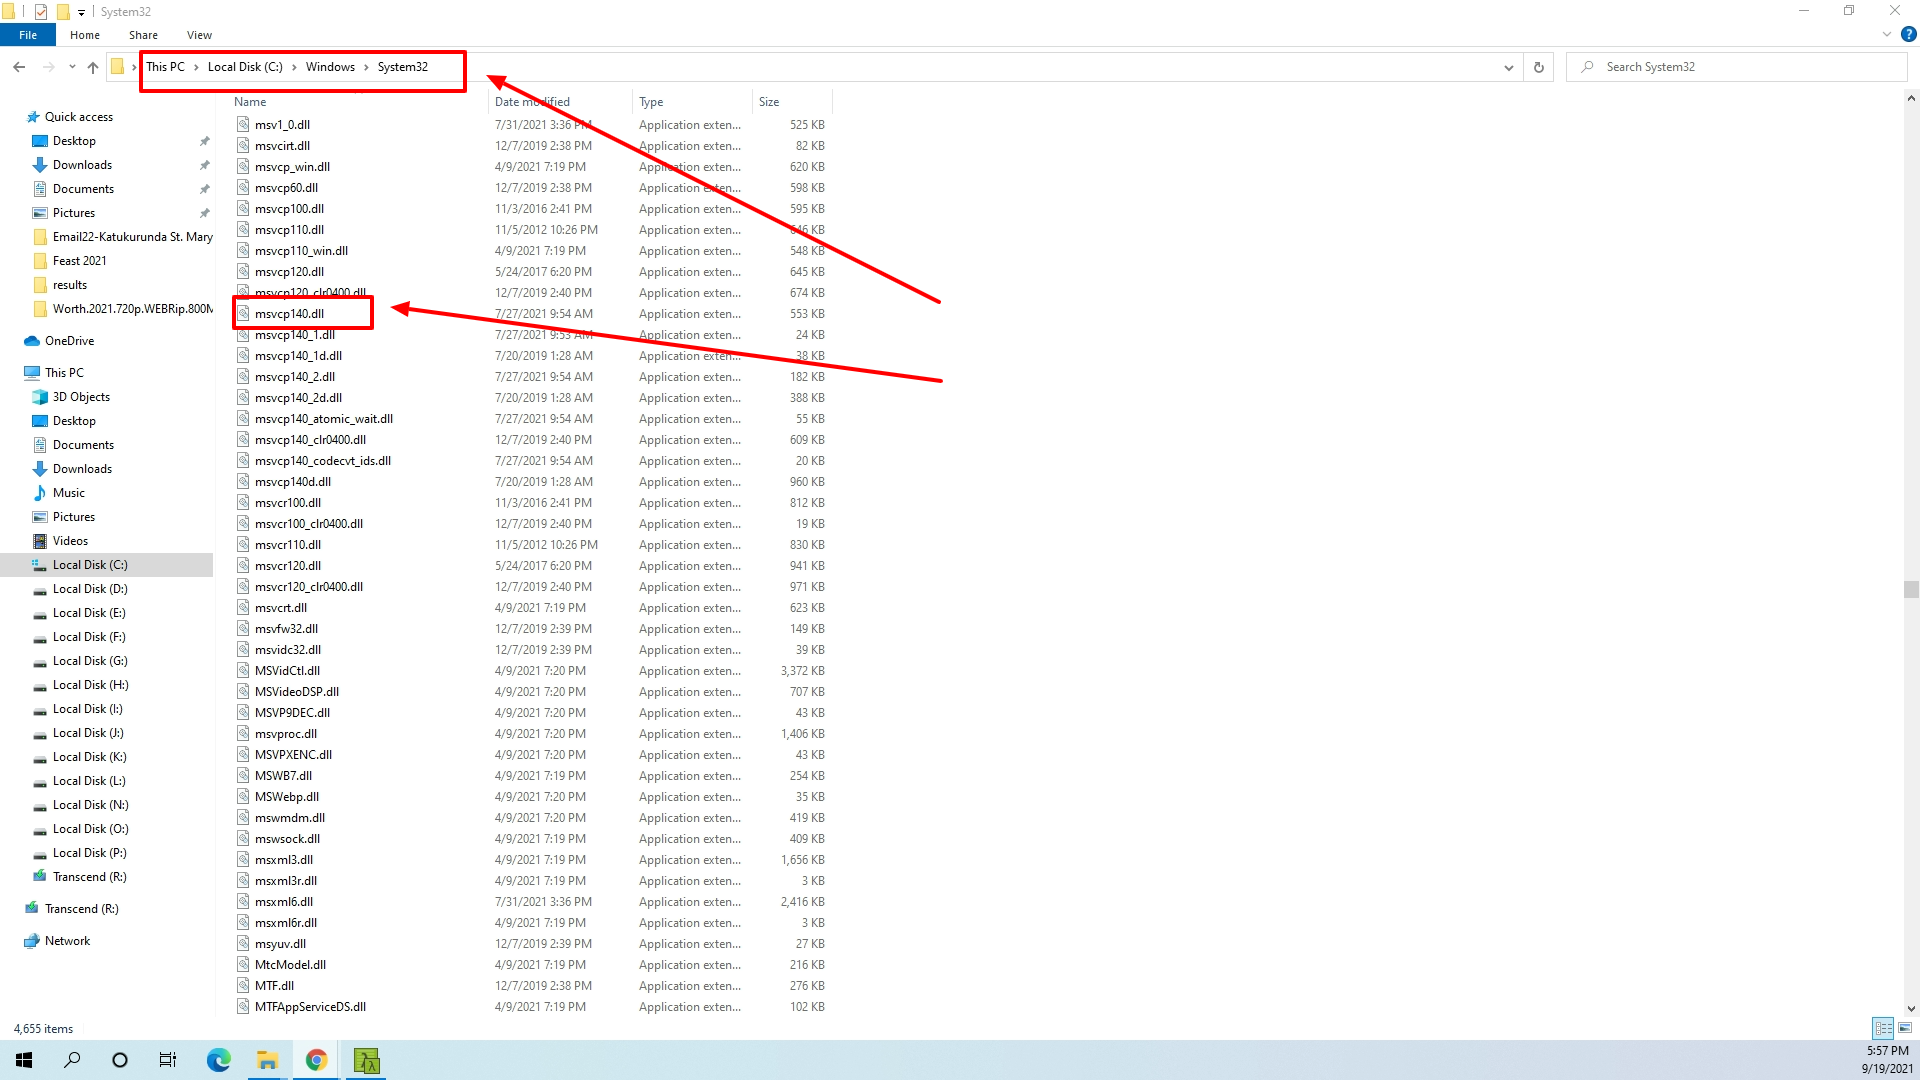Viewport: 1920px width, 1080px height.
Task: Open the Feast 2021 folder
Action: tap(79, 261)
